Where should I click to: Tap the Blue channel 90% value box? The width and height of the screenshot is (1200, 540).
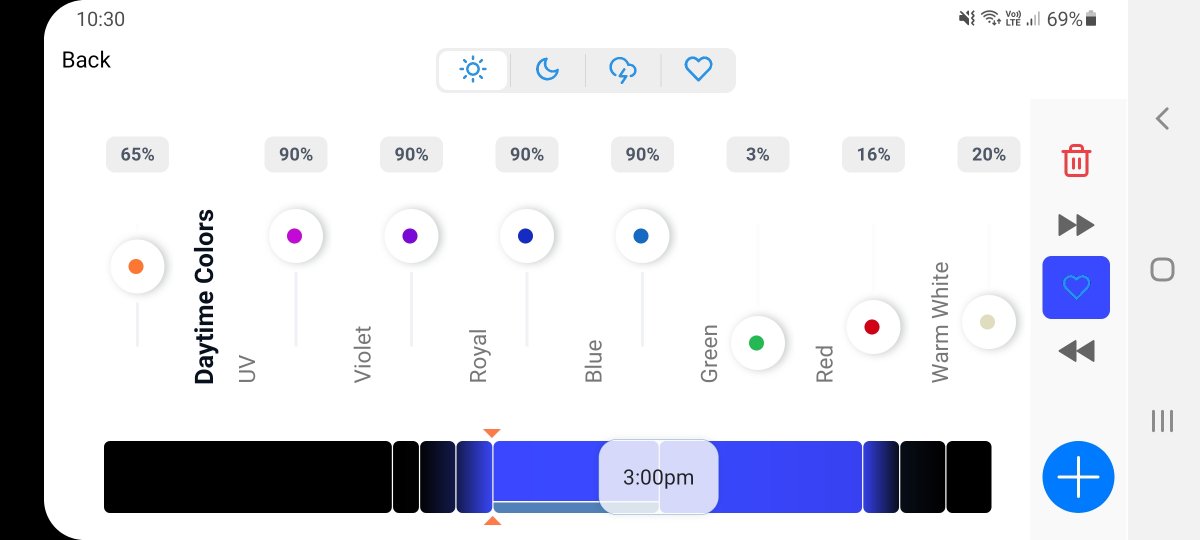(x=642, y=155)
